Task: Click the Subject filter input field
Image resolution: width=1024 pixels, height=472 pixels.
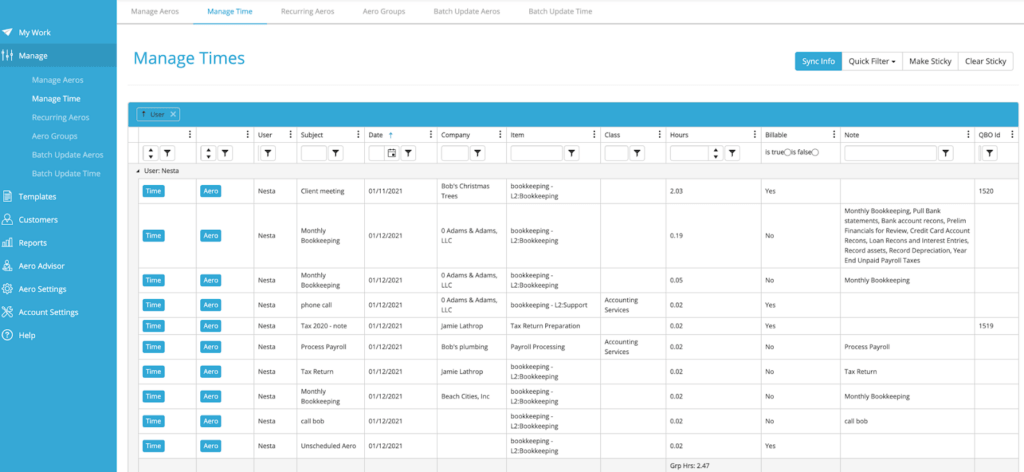Action: (313, 153)
